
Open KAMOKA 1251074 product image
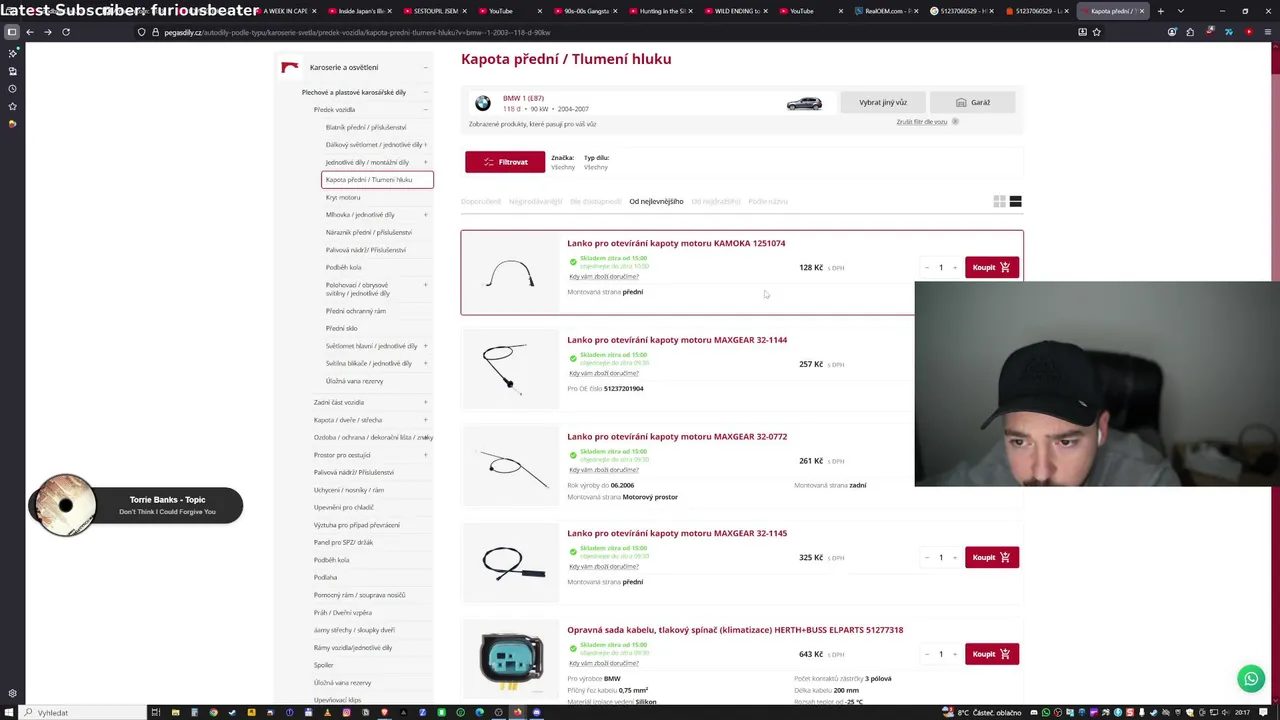coord(510,272)
